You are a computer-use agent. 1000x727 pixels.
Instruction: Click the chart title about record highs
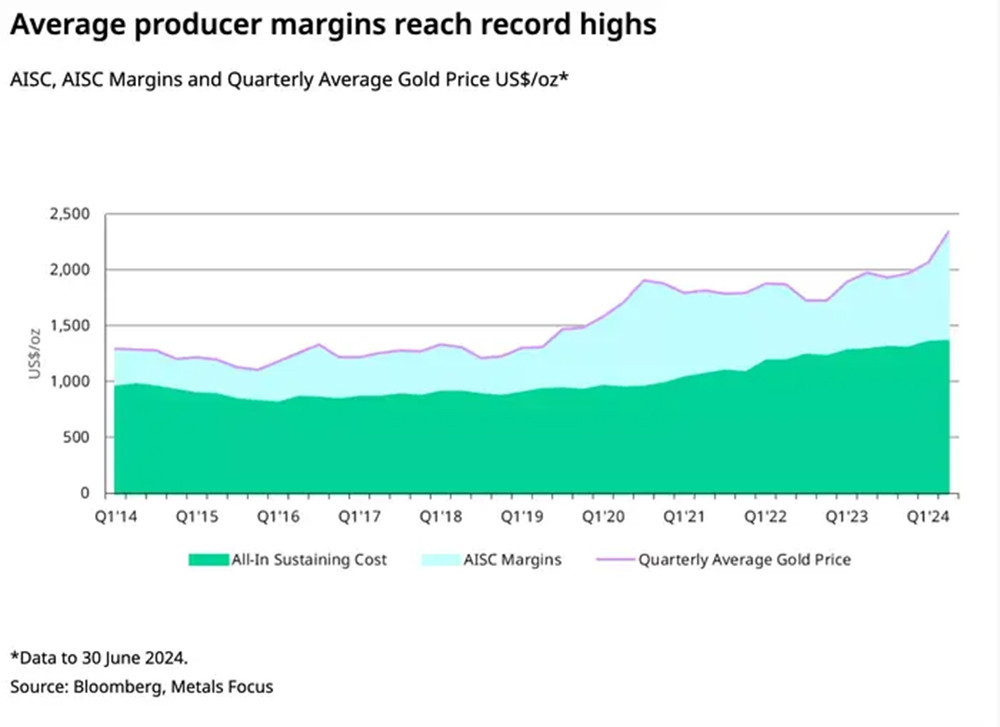coord(333,25)
